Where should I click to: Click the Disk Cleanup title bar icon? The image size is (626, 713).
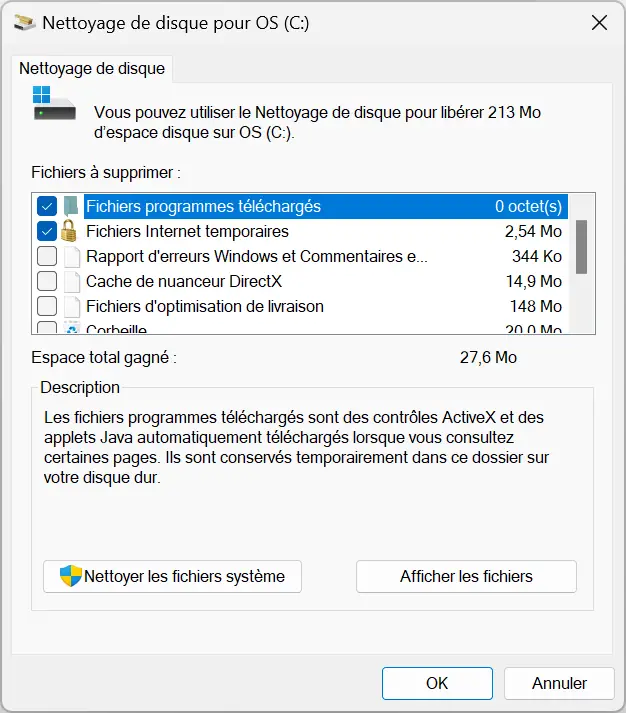(25, 22)
